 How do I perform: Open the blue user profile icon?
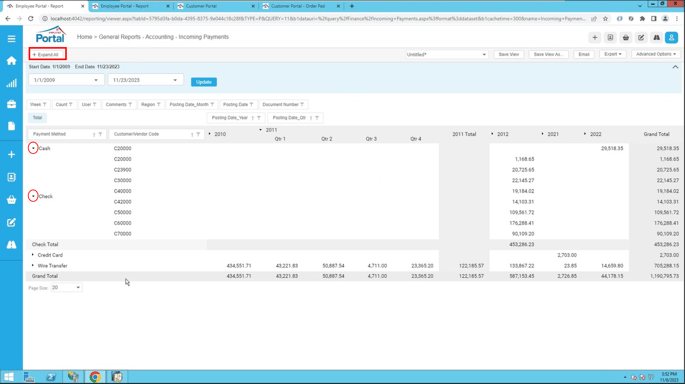(671, 38)
